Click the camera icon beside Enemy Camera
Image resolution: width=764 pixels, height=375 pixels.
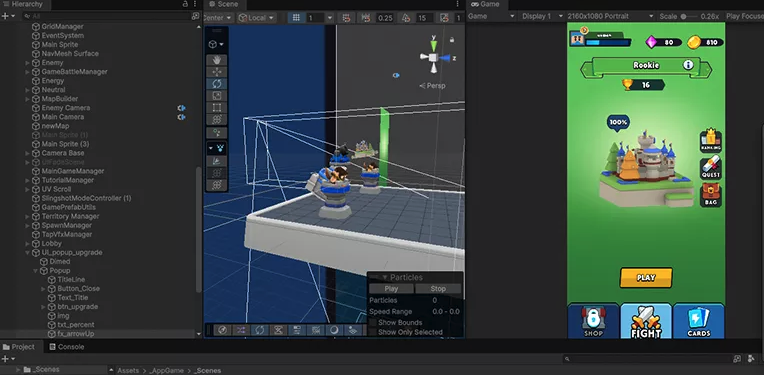(x=181, y=108)
